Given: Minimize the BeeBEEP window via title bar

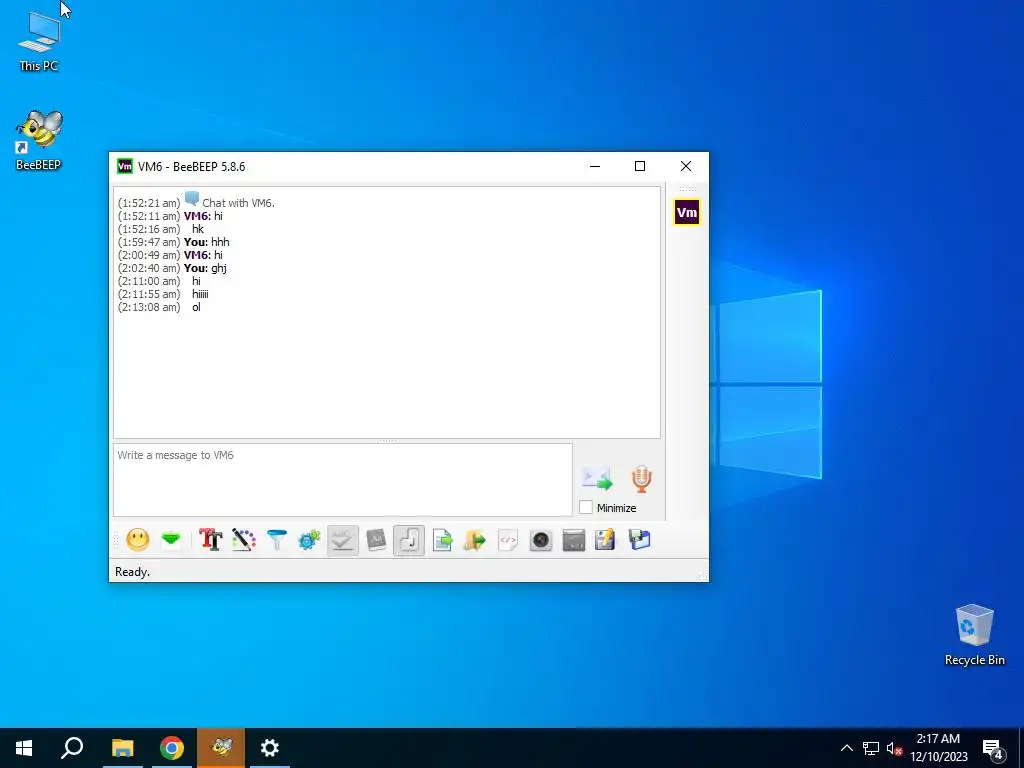Looking at the screenshot, I should coord(595,166).
